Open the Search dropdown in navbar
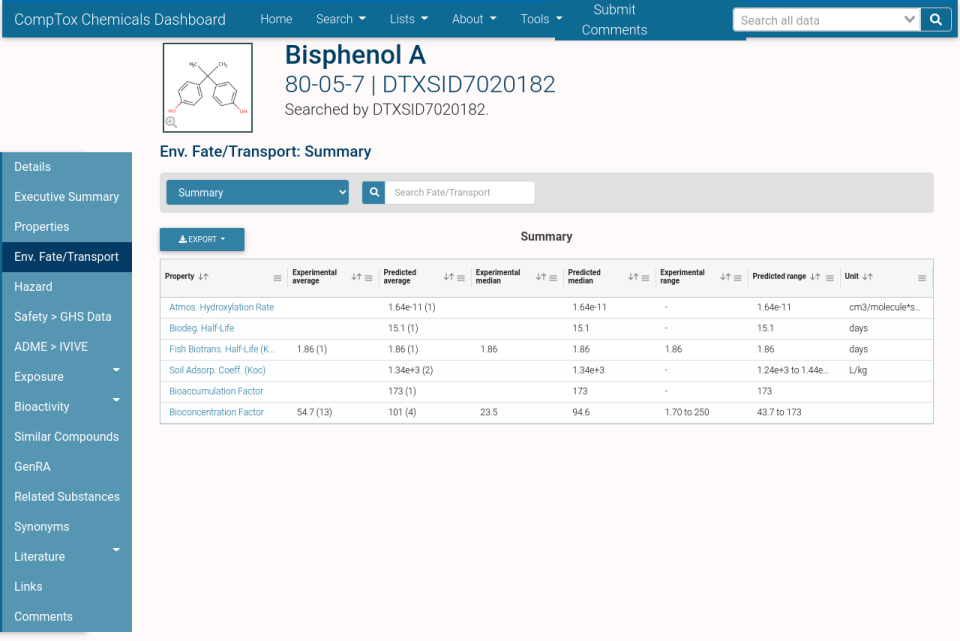Viewport: 960px width, 641px height. tap(340, 19)
